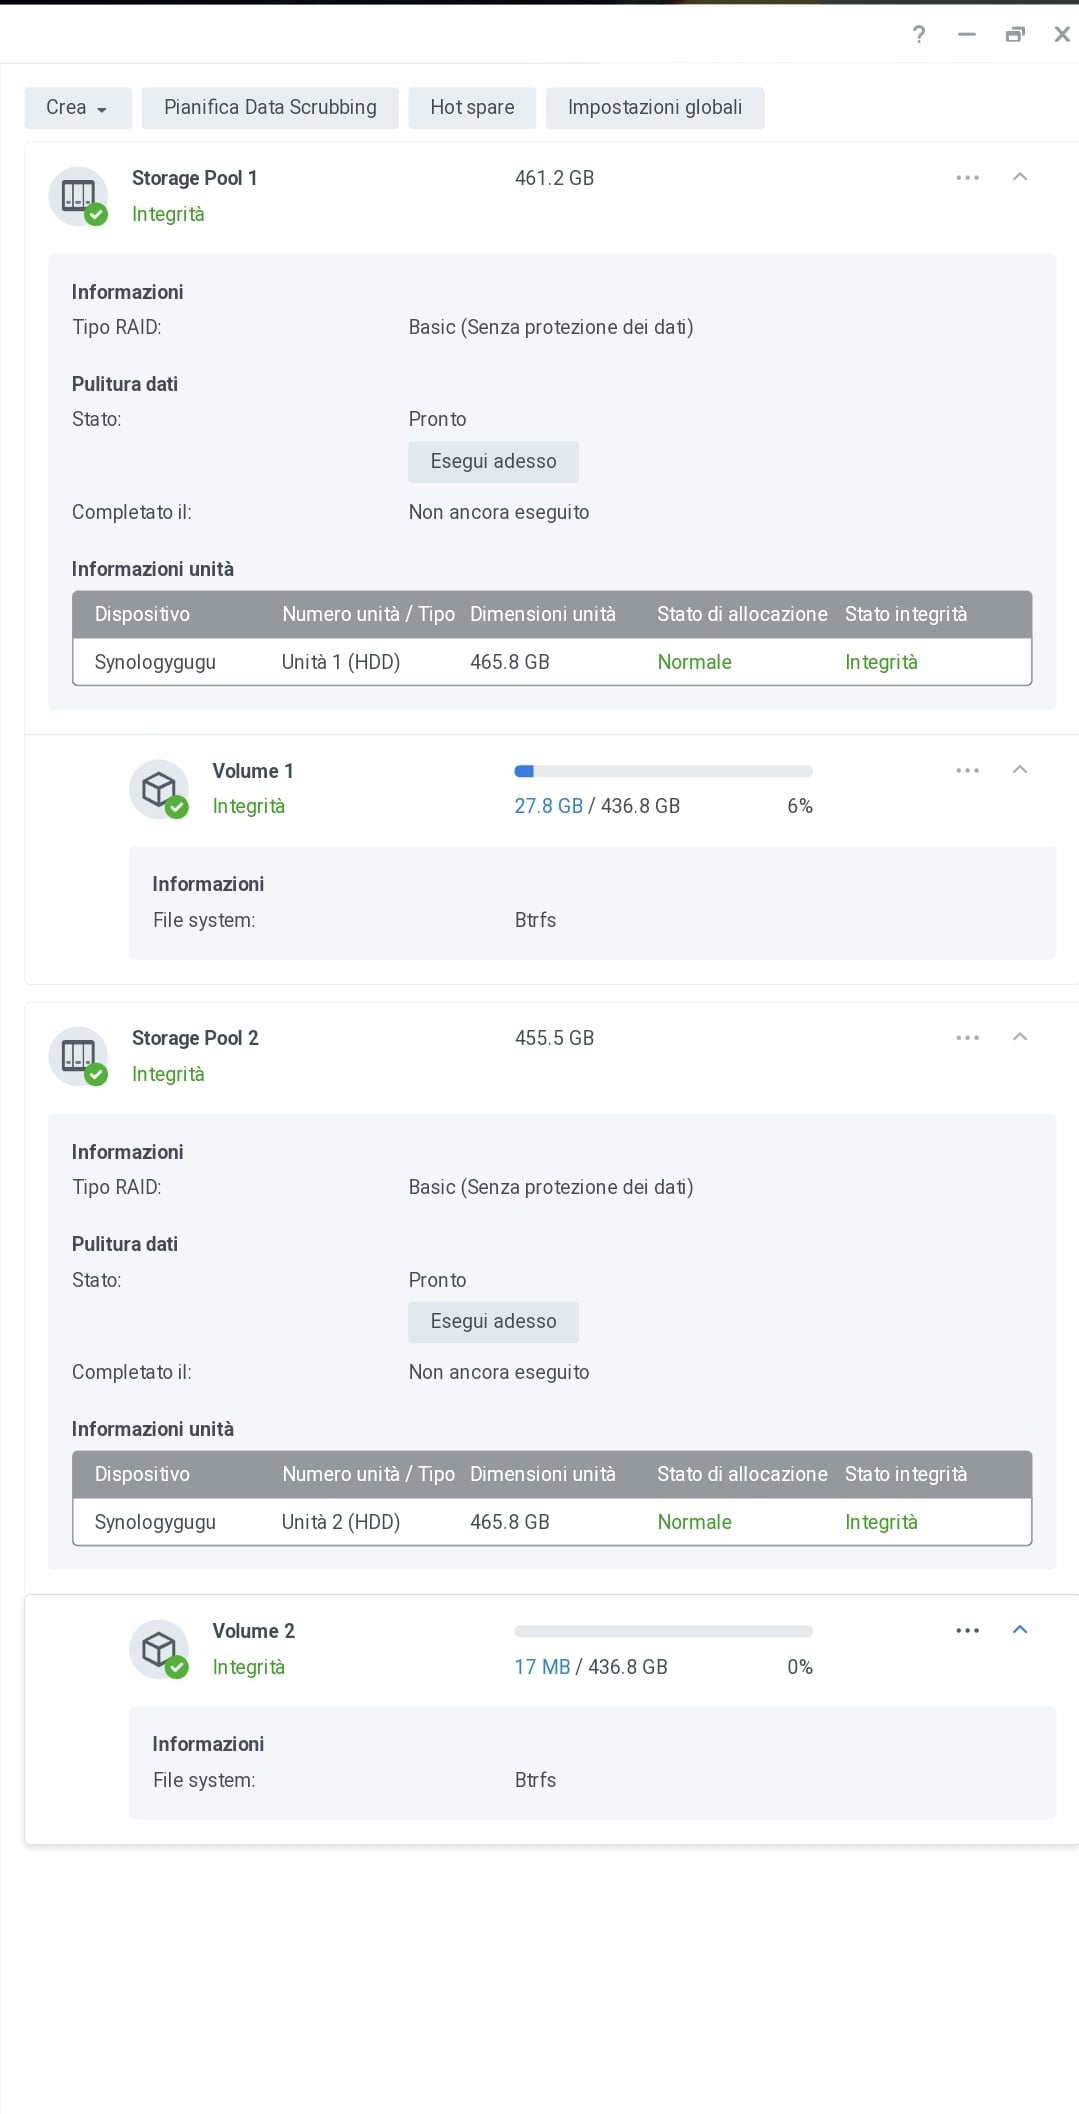Run Esegui adesso for Storage Pool 1
Image resolution: width=1079 pixels, height=2114 pixels.
[493, 462]
